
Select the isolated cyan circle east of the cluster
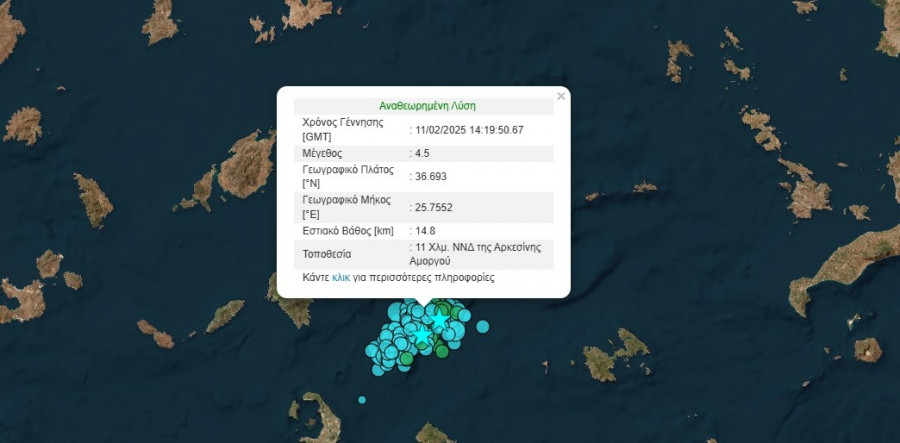pos(483,326)
